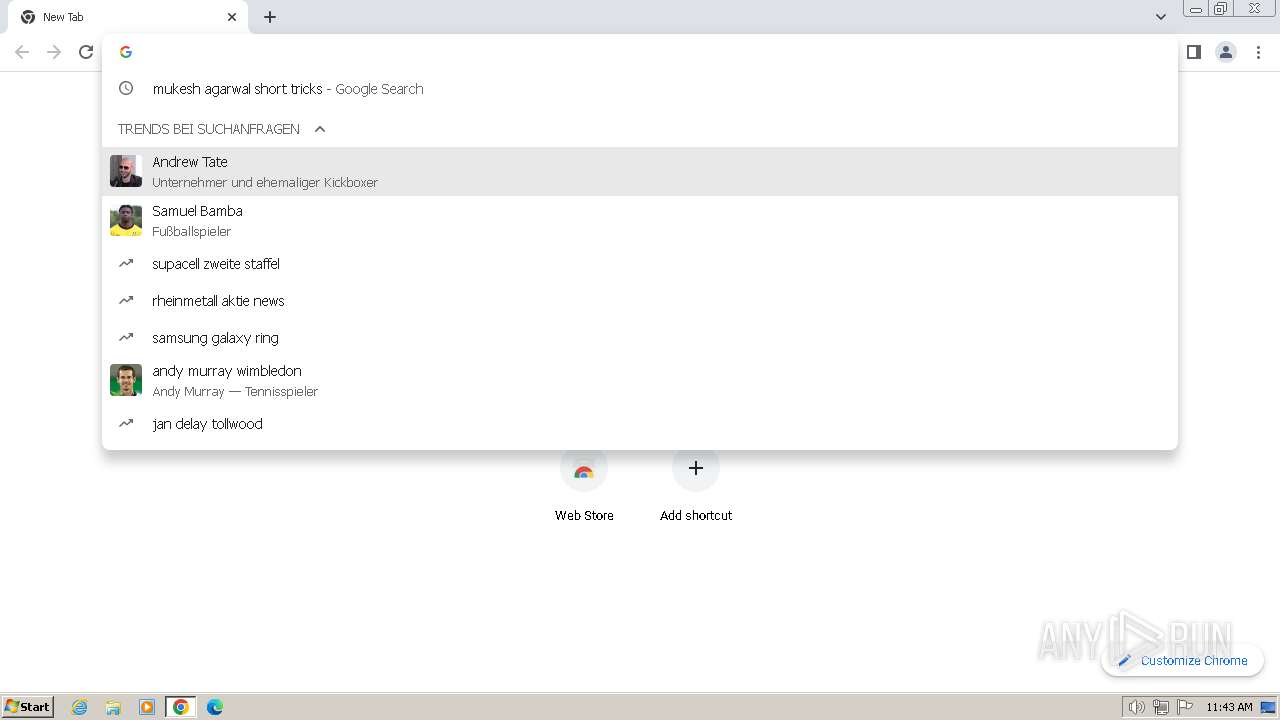Open a new tab with plus button
The height and width of the screenshot is (720, 1280).
270,17
